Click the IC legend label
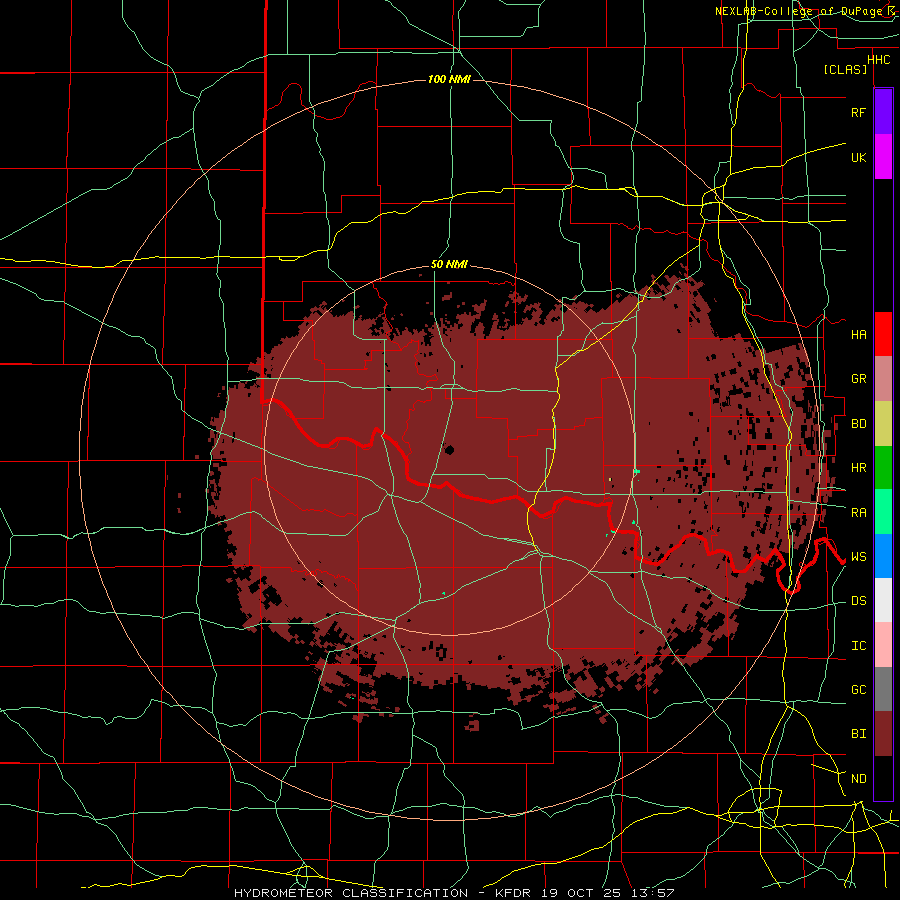 click(x=858, y=646)
